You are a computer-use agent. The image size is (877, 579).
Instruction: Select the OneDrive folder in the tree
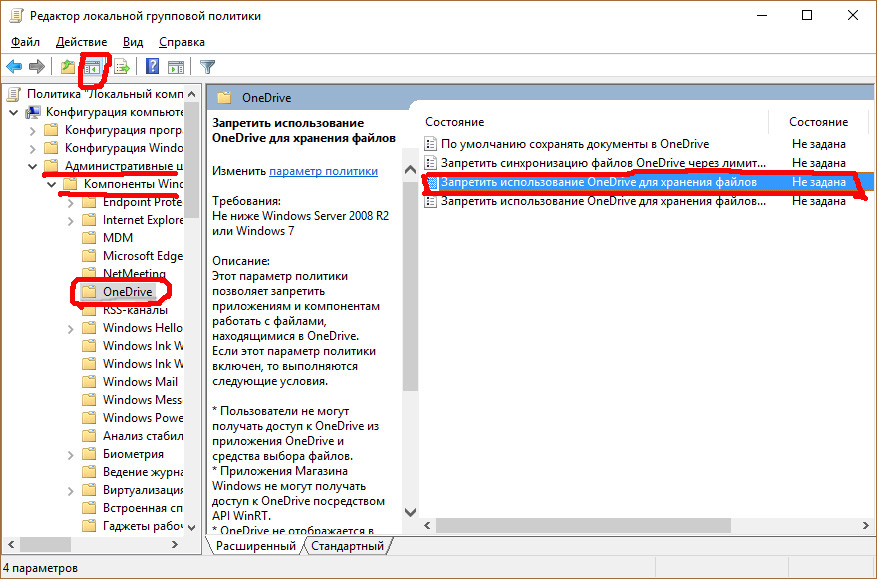point(127,291)
